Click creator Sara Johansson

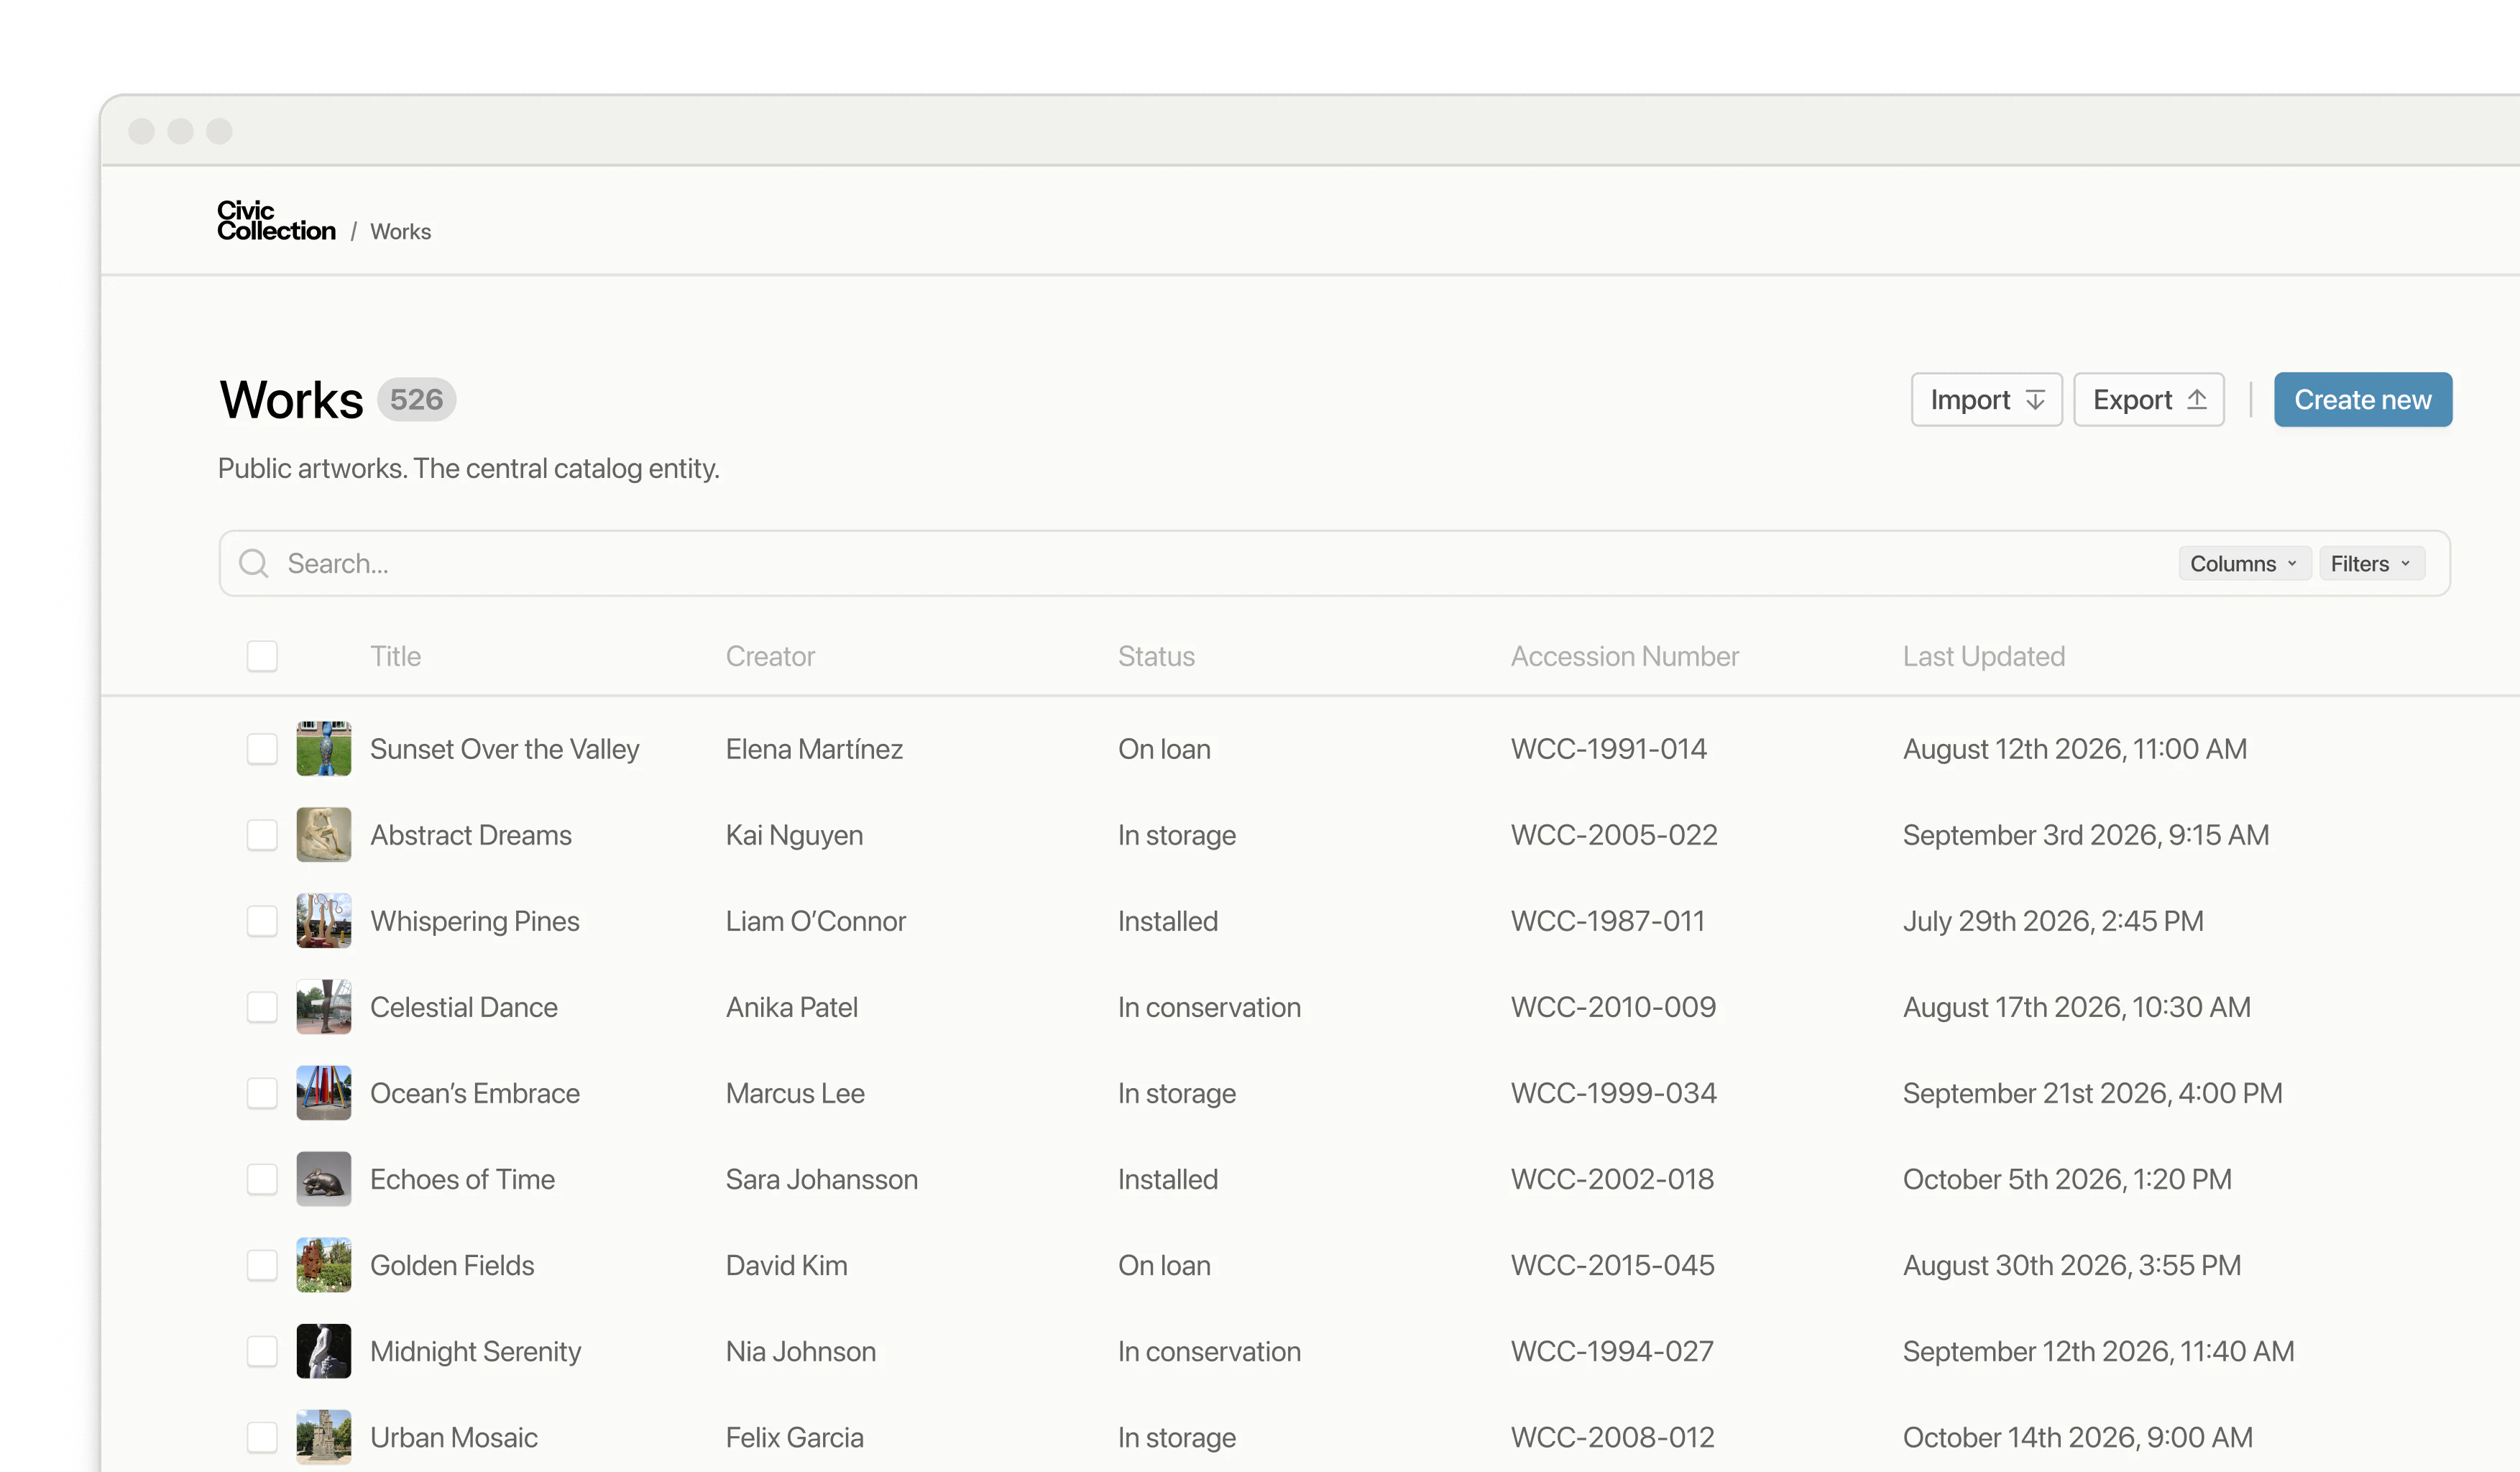(x=821, y=1179)
